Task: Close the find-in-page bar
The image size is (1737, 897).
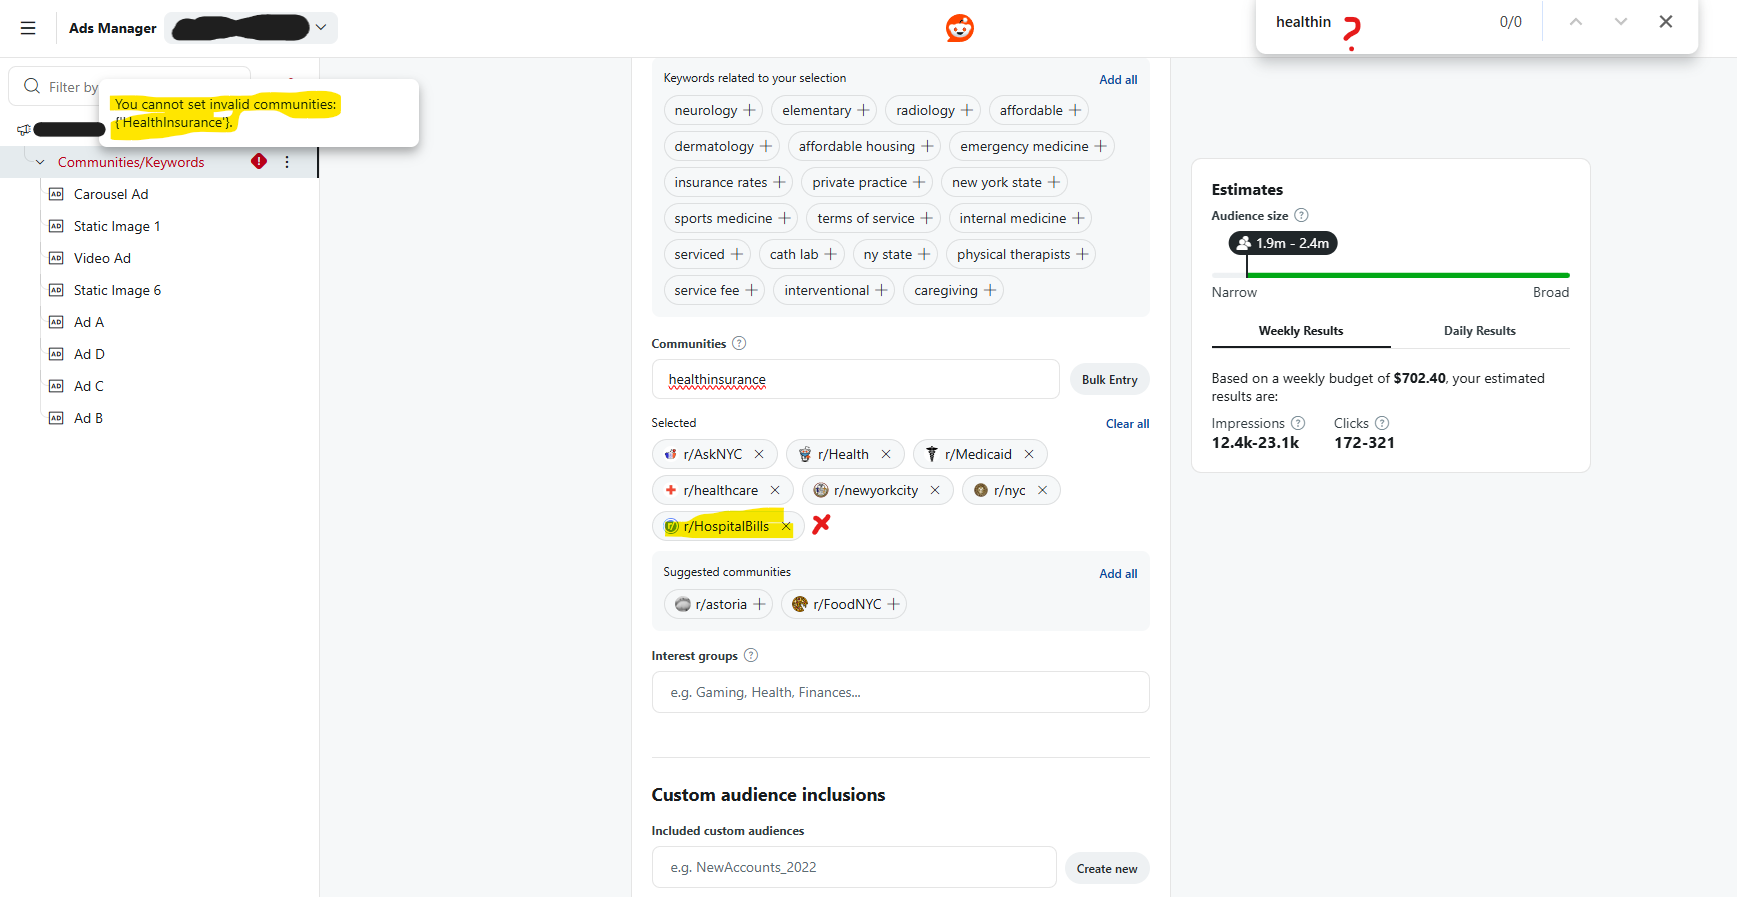Action: (x=1666, y=22)
